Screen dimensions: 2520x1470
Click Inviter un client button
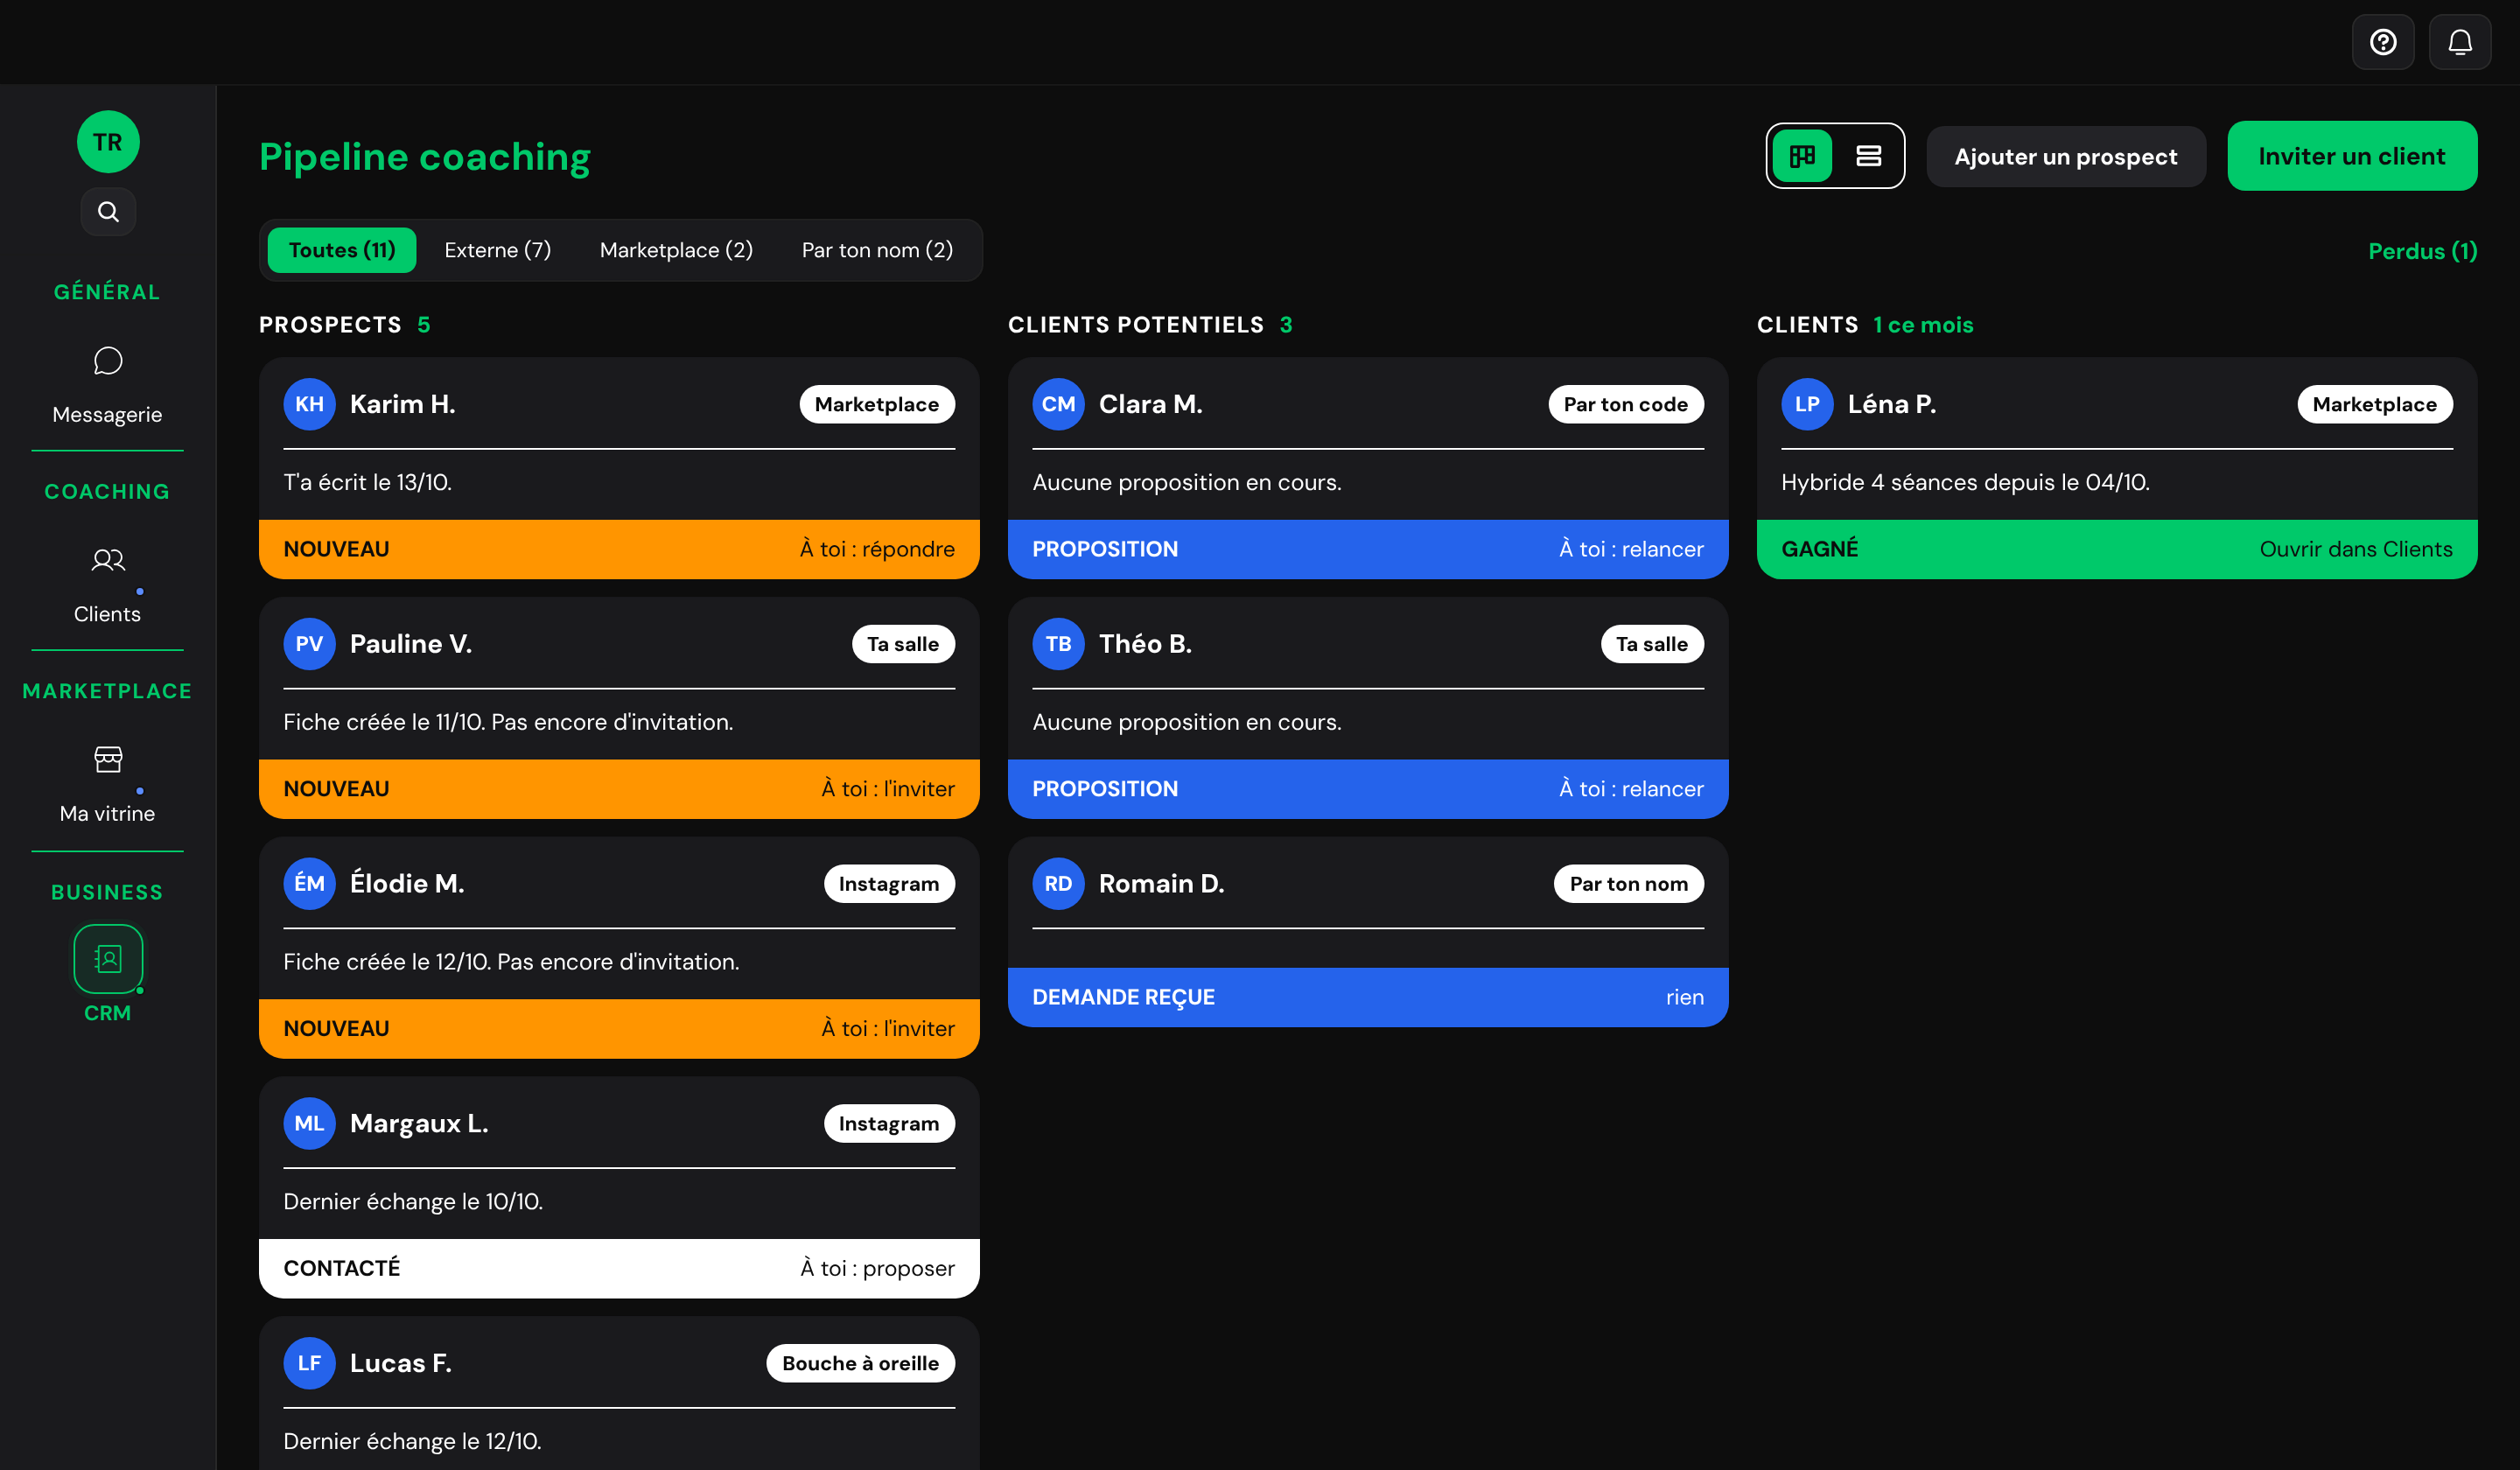tap(2351, 156)
